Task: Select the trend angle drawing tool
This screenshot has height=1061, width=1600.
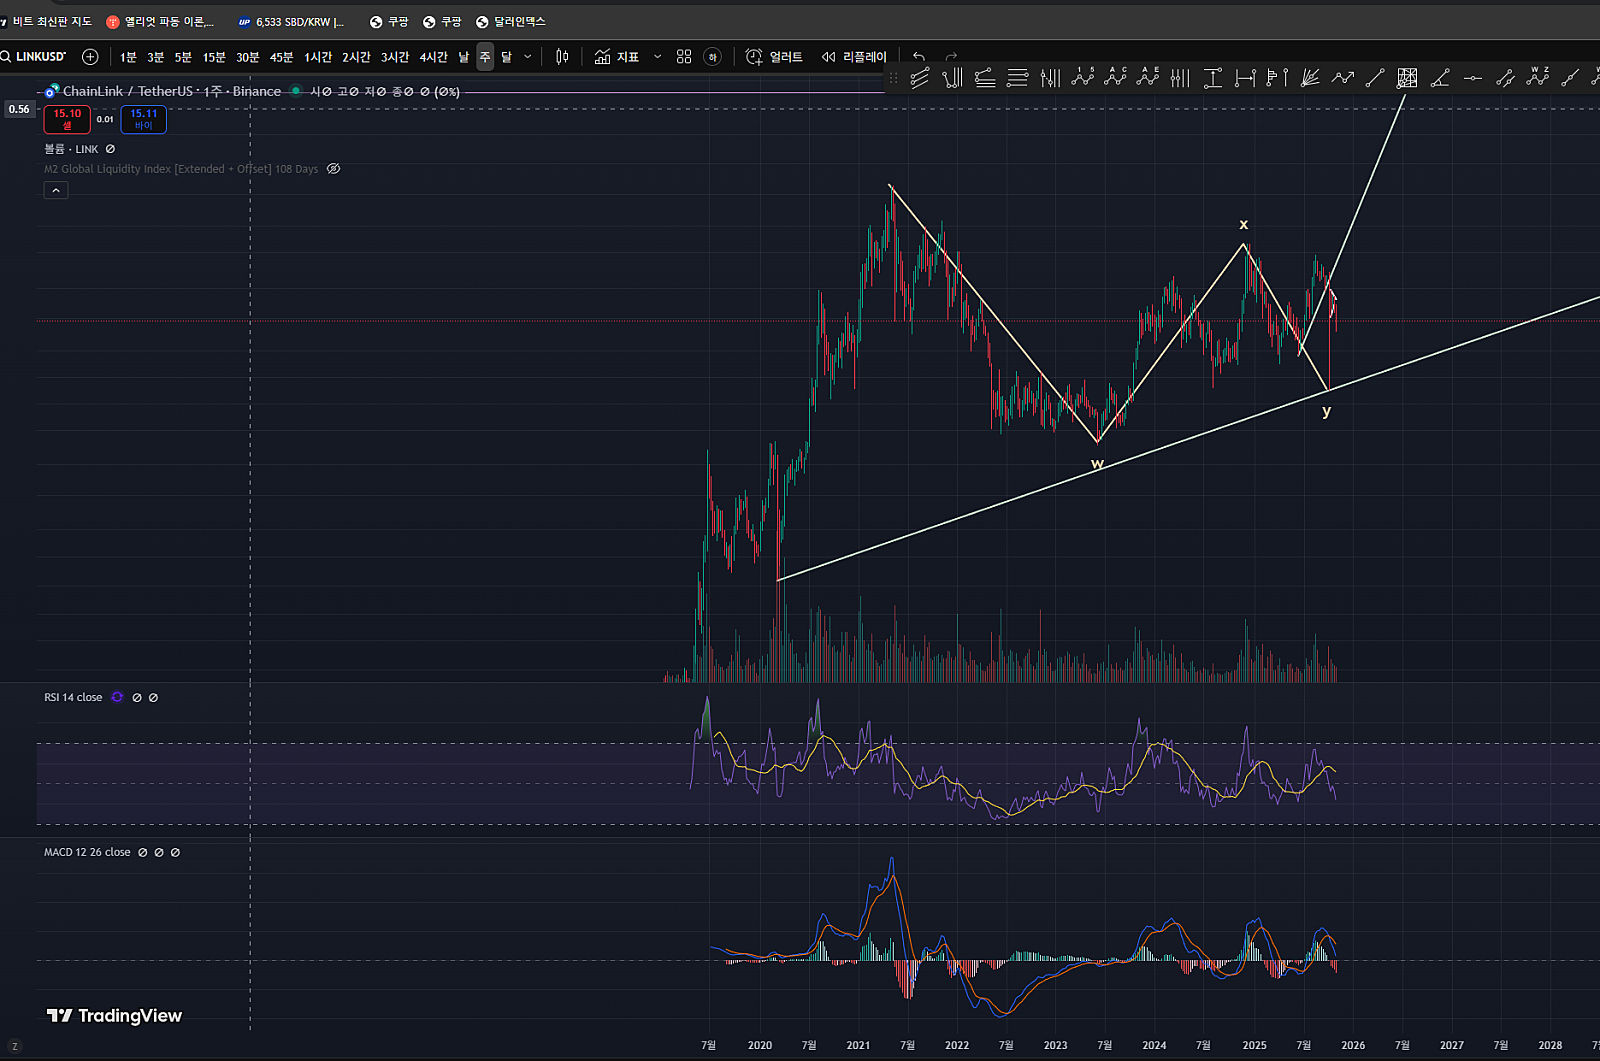Action: pyautogui.click(x=1440, y=78)
